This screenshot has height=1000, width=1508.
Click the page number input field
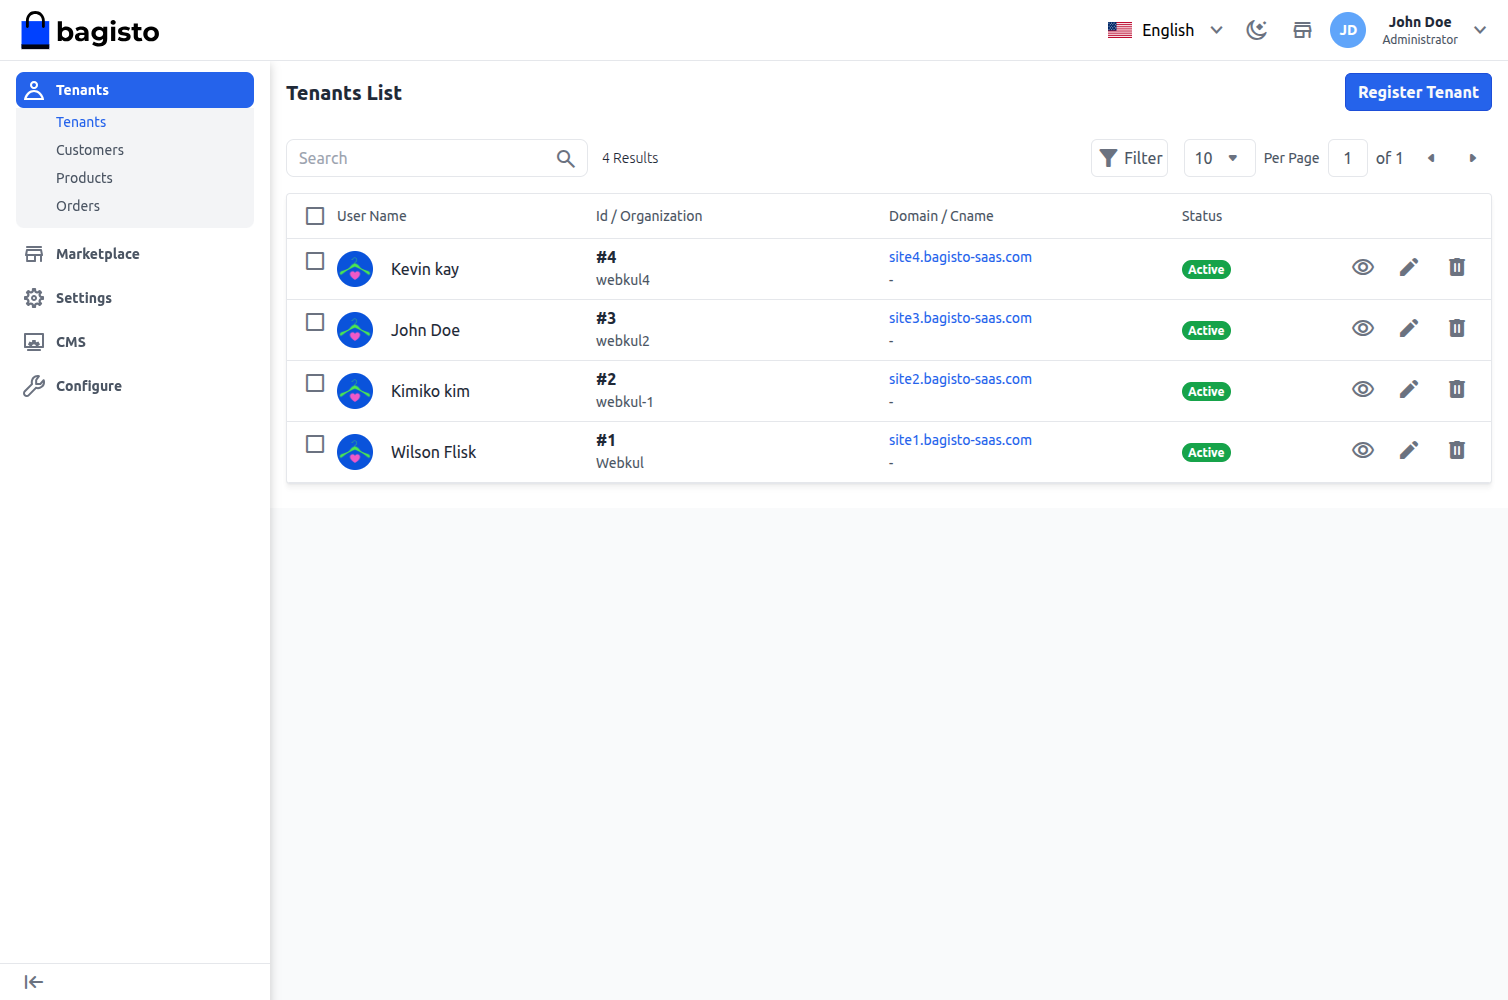(x=1348, y=158)
